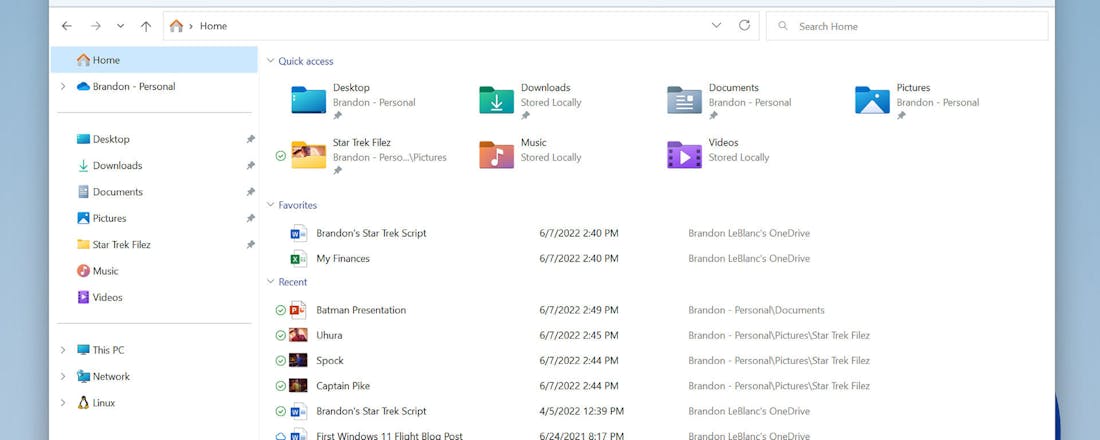Image resolution: width=1100 pixels, height=440 pixels.
Task: Expand This PC in navigation pane
Action: [62, 349]
